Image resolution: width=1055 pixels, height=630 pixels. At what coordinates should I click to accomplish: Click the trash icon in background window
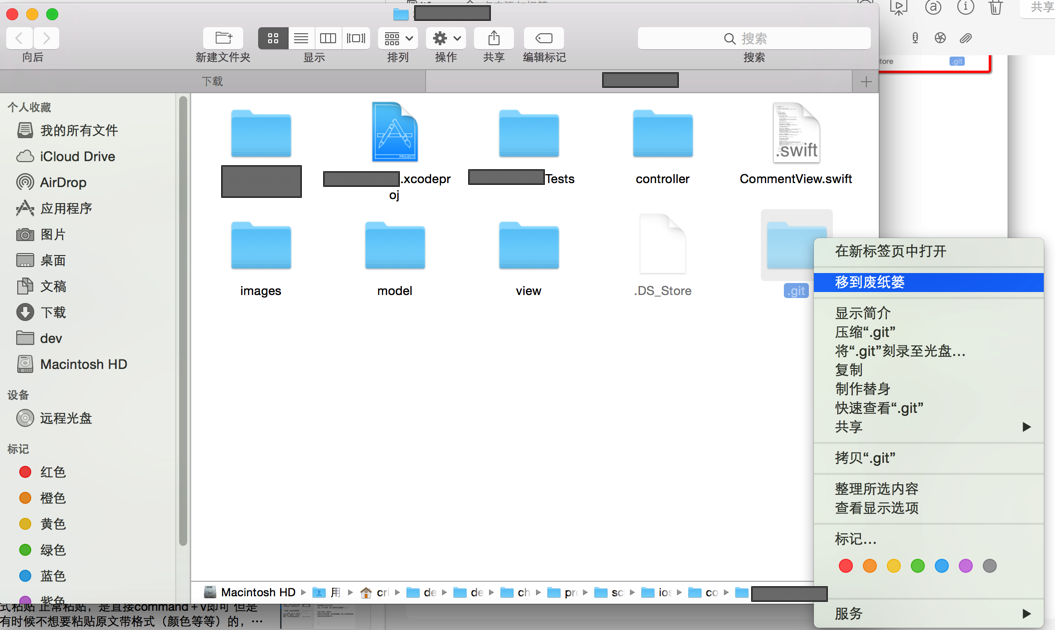(x=995, y=7)
